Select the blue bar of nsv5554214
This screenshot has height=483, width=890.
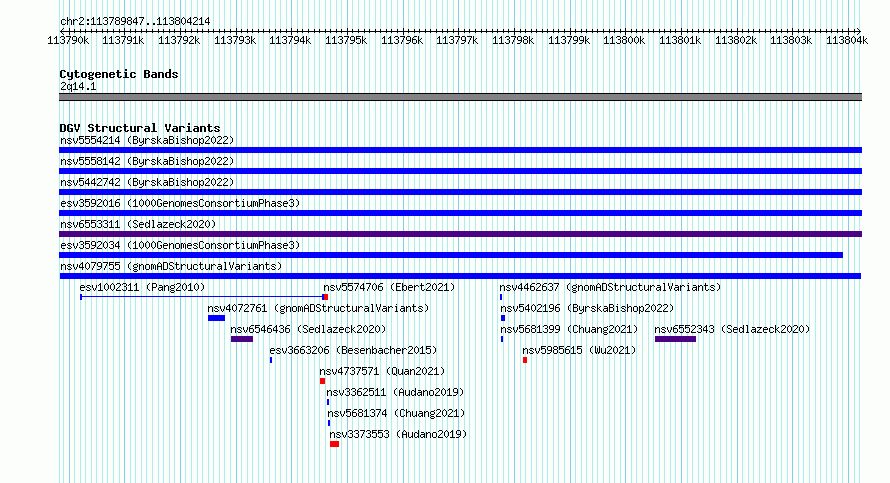460,150
